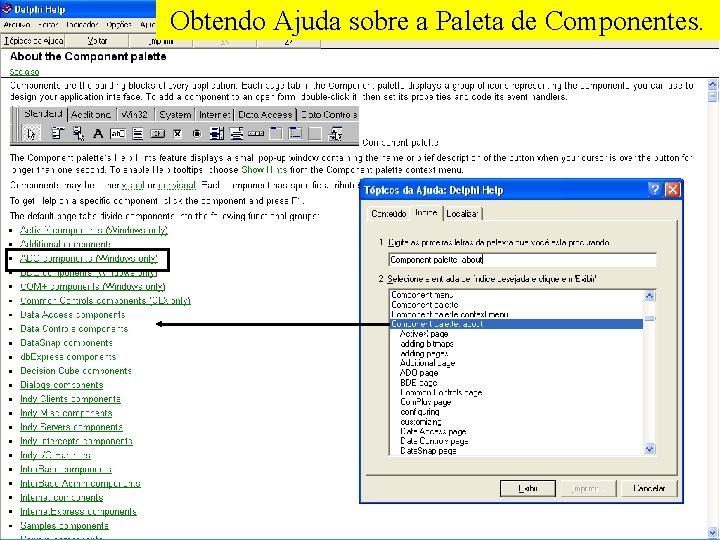Viewport: 720px width, 540px height.
Task: Choose the ComboBox component icon
Action: coord(236,134)
